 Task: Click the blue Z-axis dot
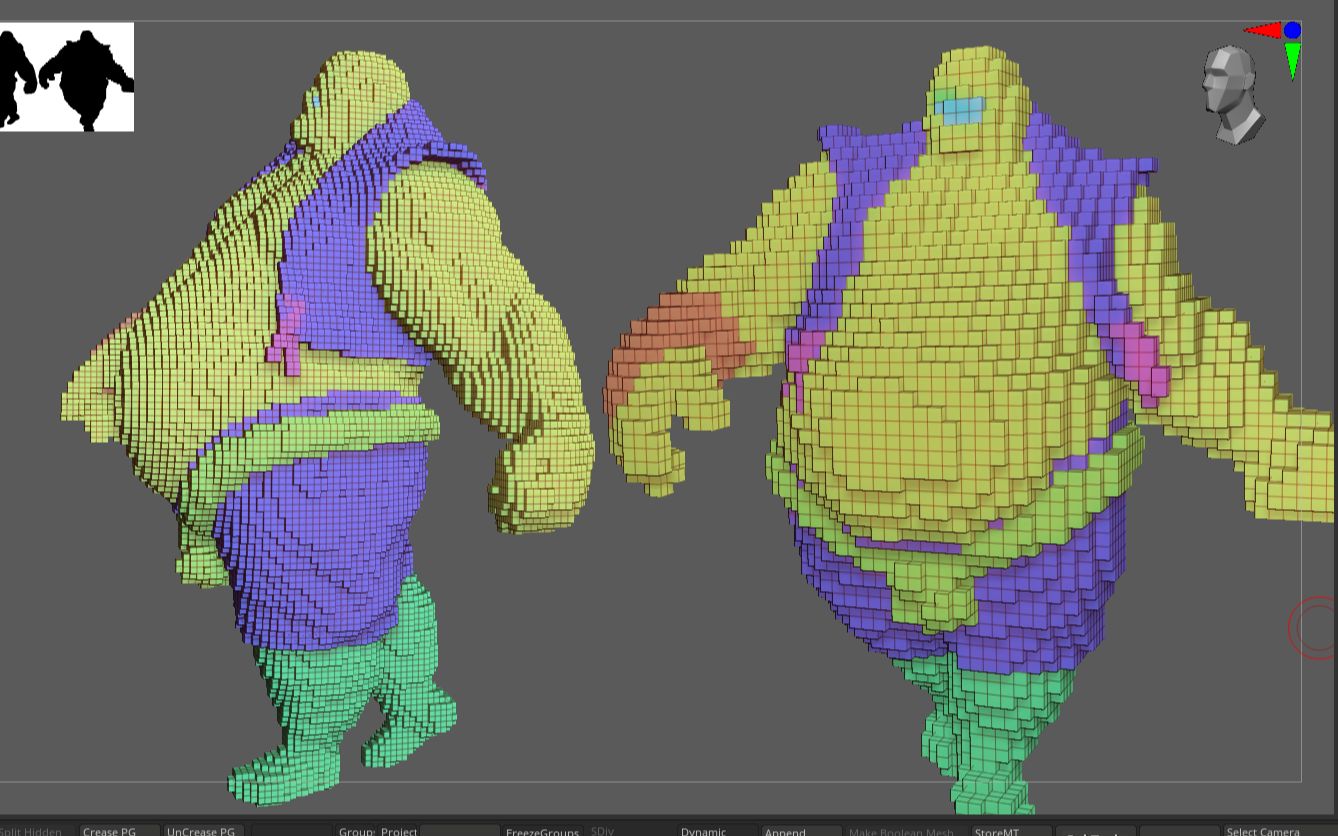(1293, 31)
